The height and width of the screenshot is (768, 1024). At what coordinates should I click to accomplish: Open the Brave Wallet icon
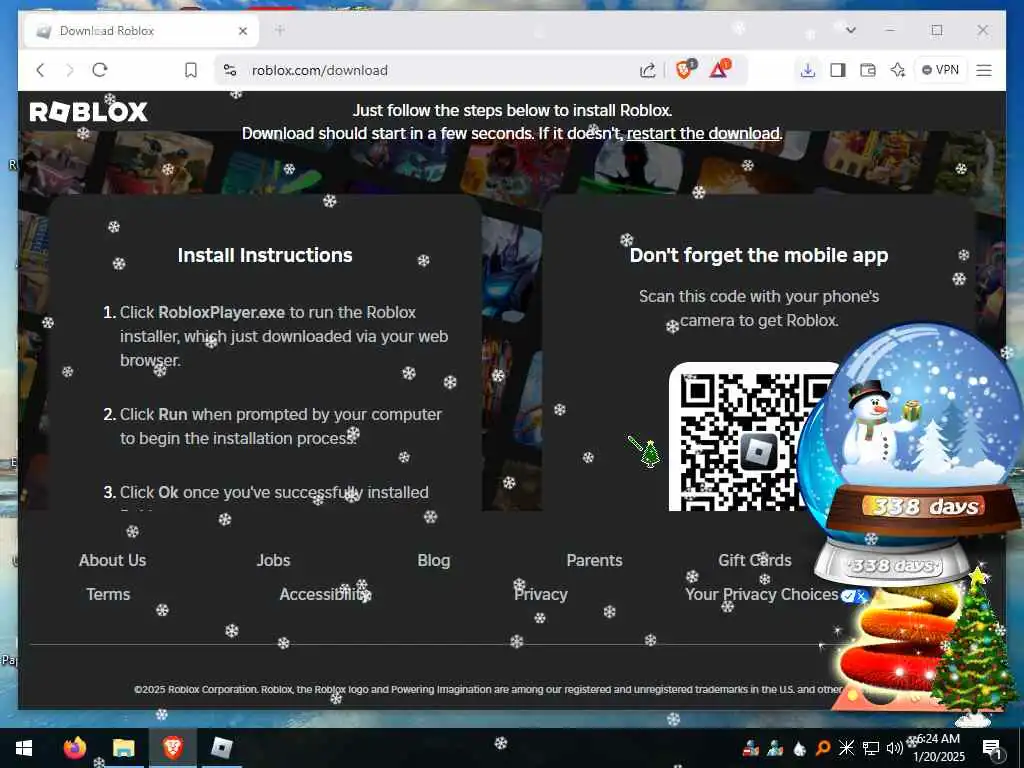(868, 70)
